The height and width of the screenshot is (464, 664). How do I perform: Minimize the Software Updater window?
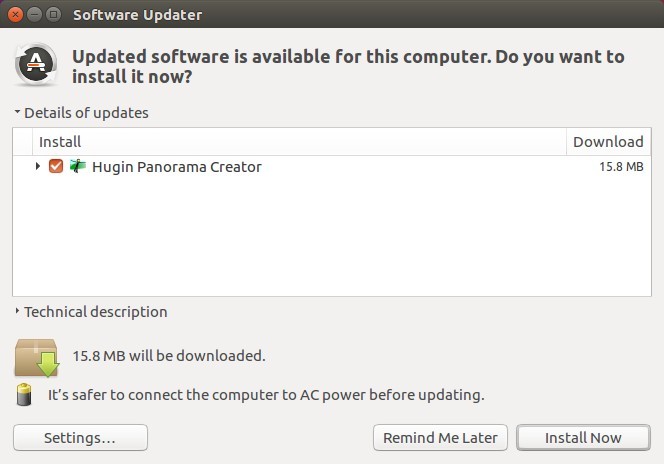34,14
